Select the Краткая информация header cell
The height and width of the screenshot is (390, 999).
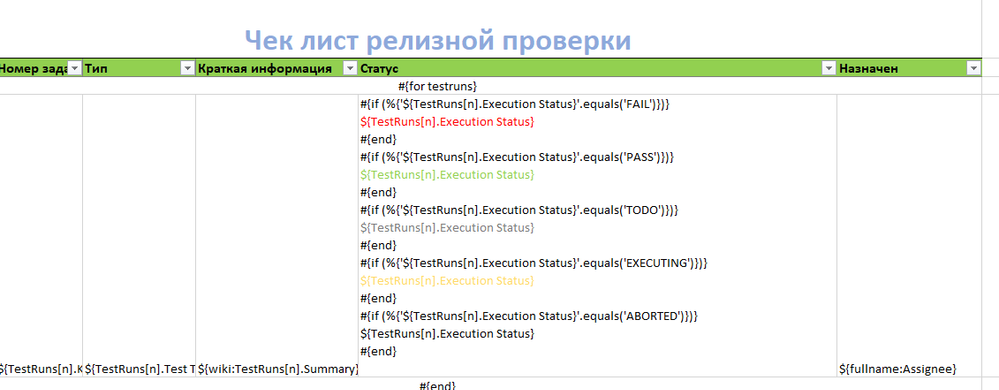[x=277, y=68]
